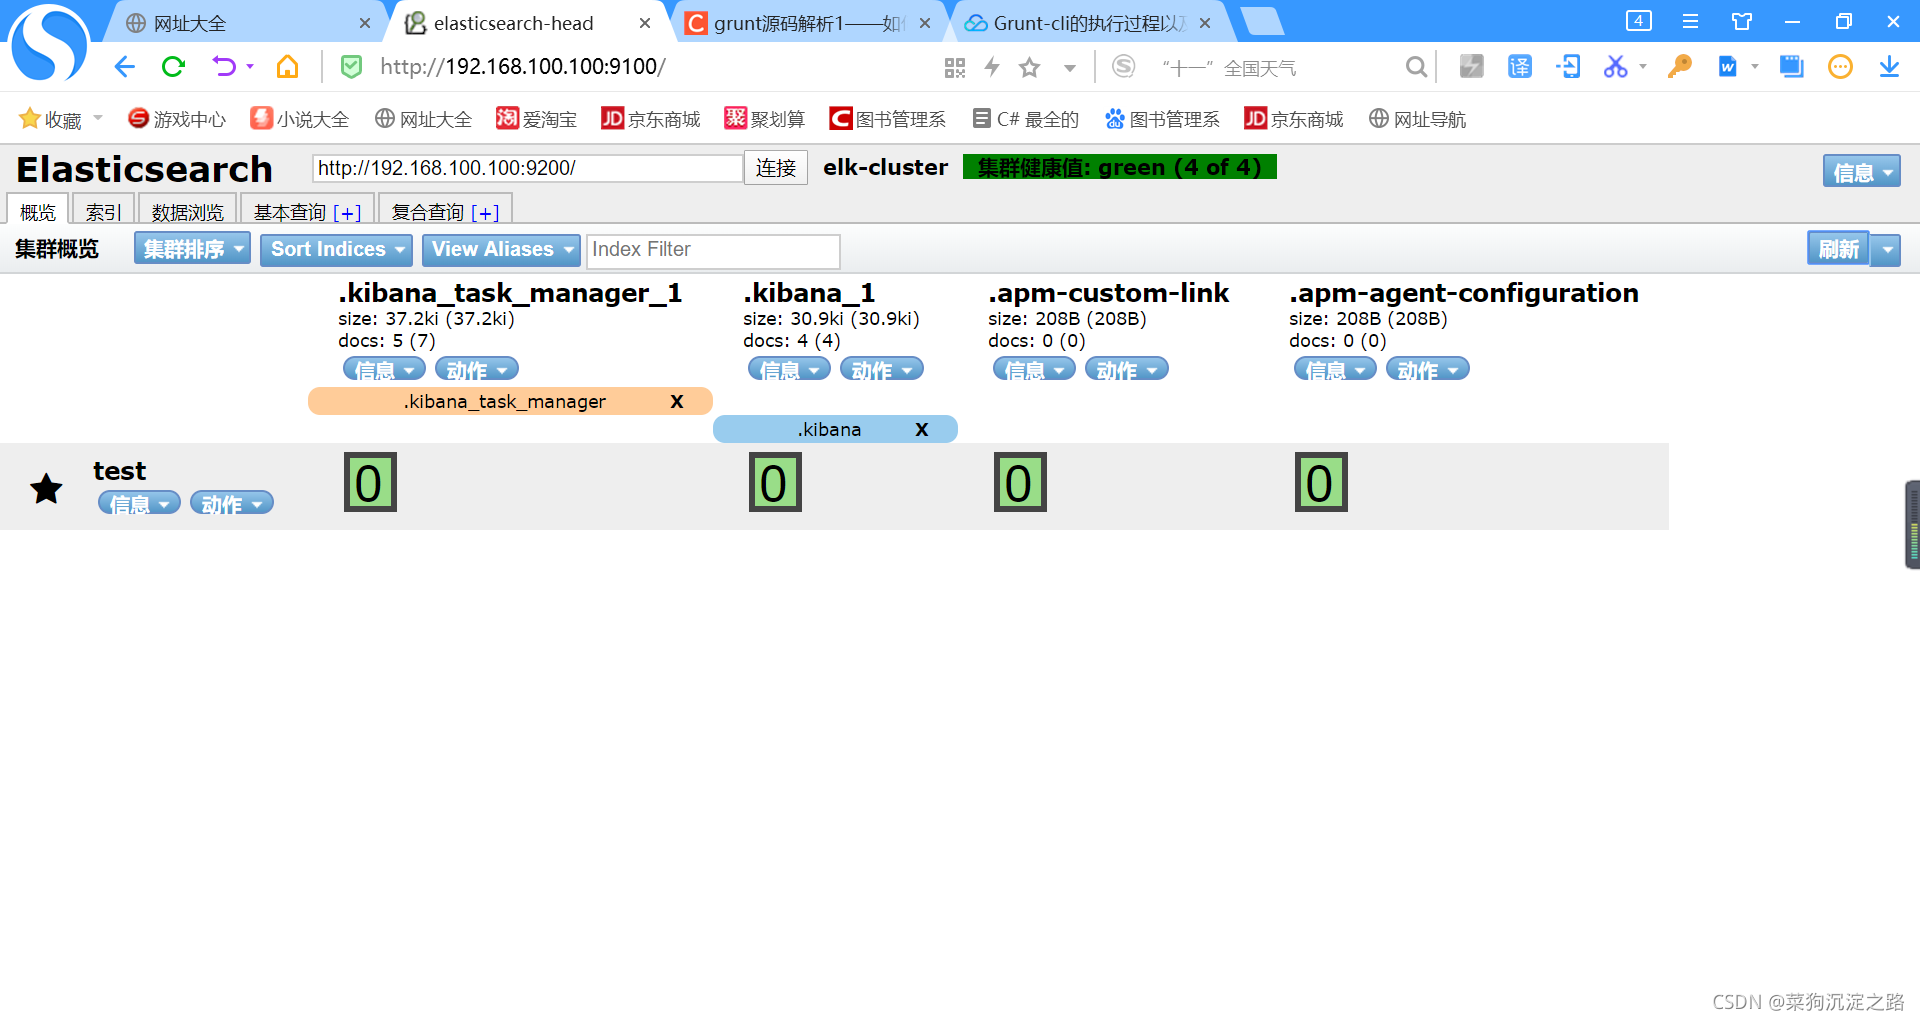Open the 爱淘宝 bookmark
The width and height of the screenshot is (1920, 1020).
pos(537,119)
